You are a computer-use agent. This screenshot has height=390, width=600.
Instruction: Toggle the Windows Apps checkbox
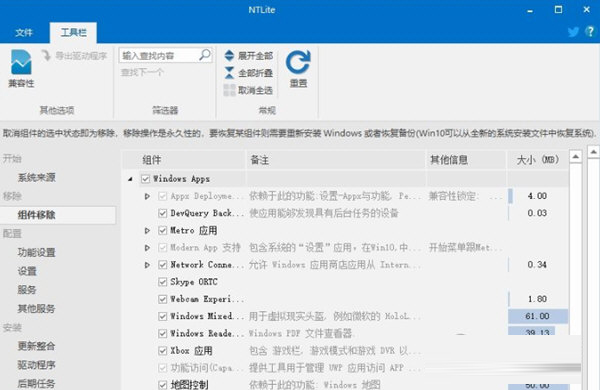tap(145, 179)
